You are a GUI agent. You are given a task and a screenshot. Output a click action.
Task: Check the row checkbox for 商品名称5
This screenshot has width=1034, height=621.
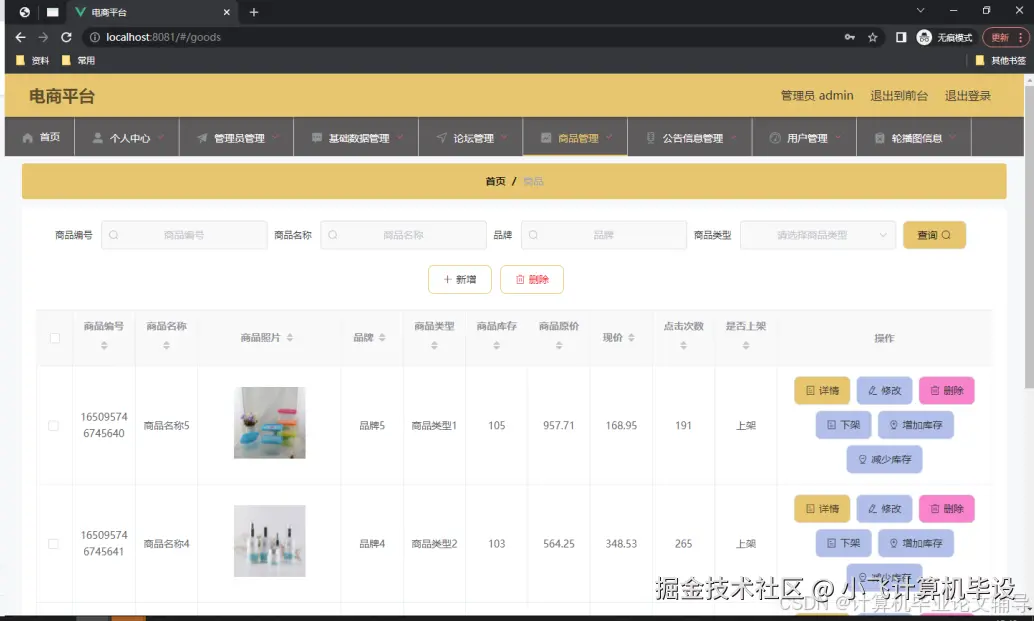[55, 424]
